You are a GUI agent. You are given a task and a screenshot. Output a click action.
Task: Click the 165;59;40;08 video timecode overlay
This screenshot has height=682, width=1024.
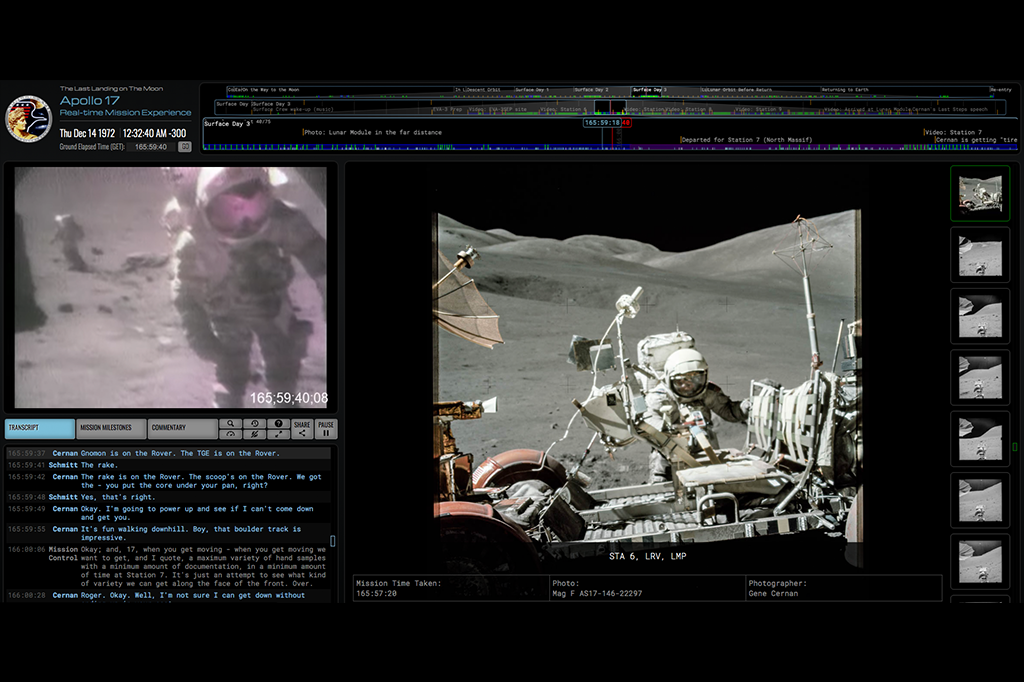click(x=289, y=398)
